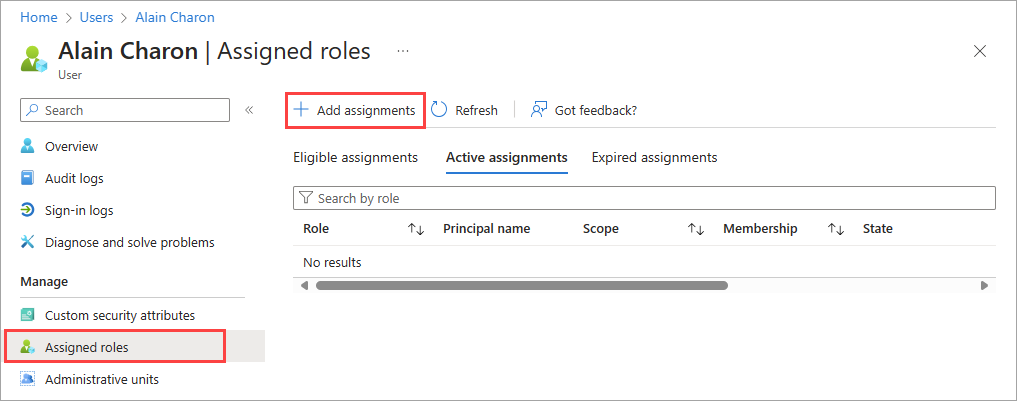Switch to Eligible assignments tab
The height and width of the screenshot is (401, 1017).
[355, 157]
